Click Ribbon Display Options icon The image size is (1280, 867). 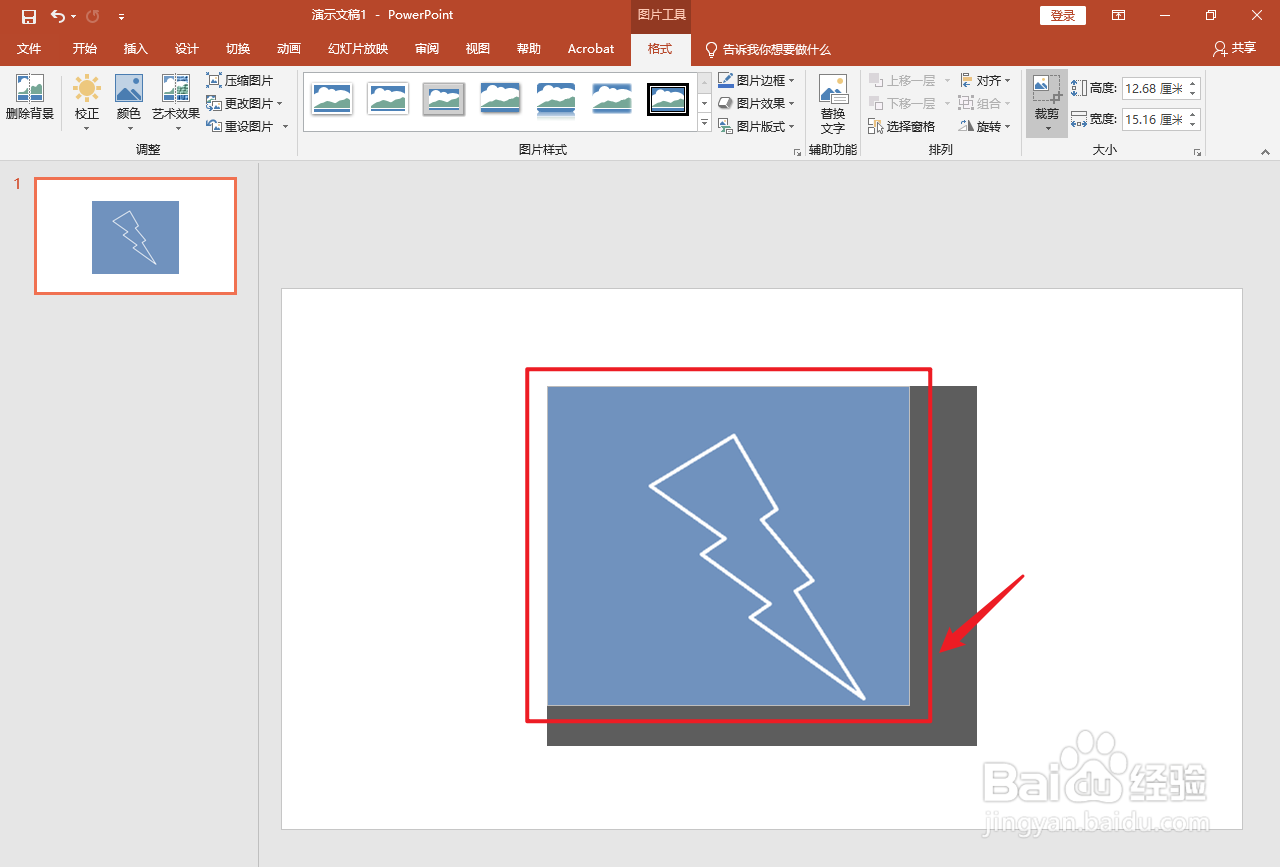(x=1118, y=16)
